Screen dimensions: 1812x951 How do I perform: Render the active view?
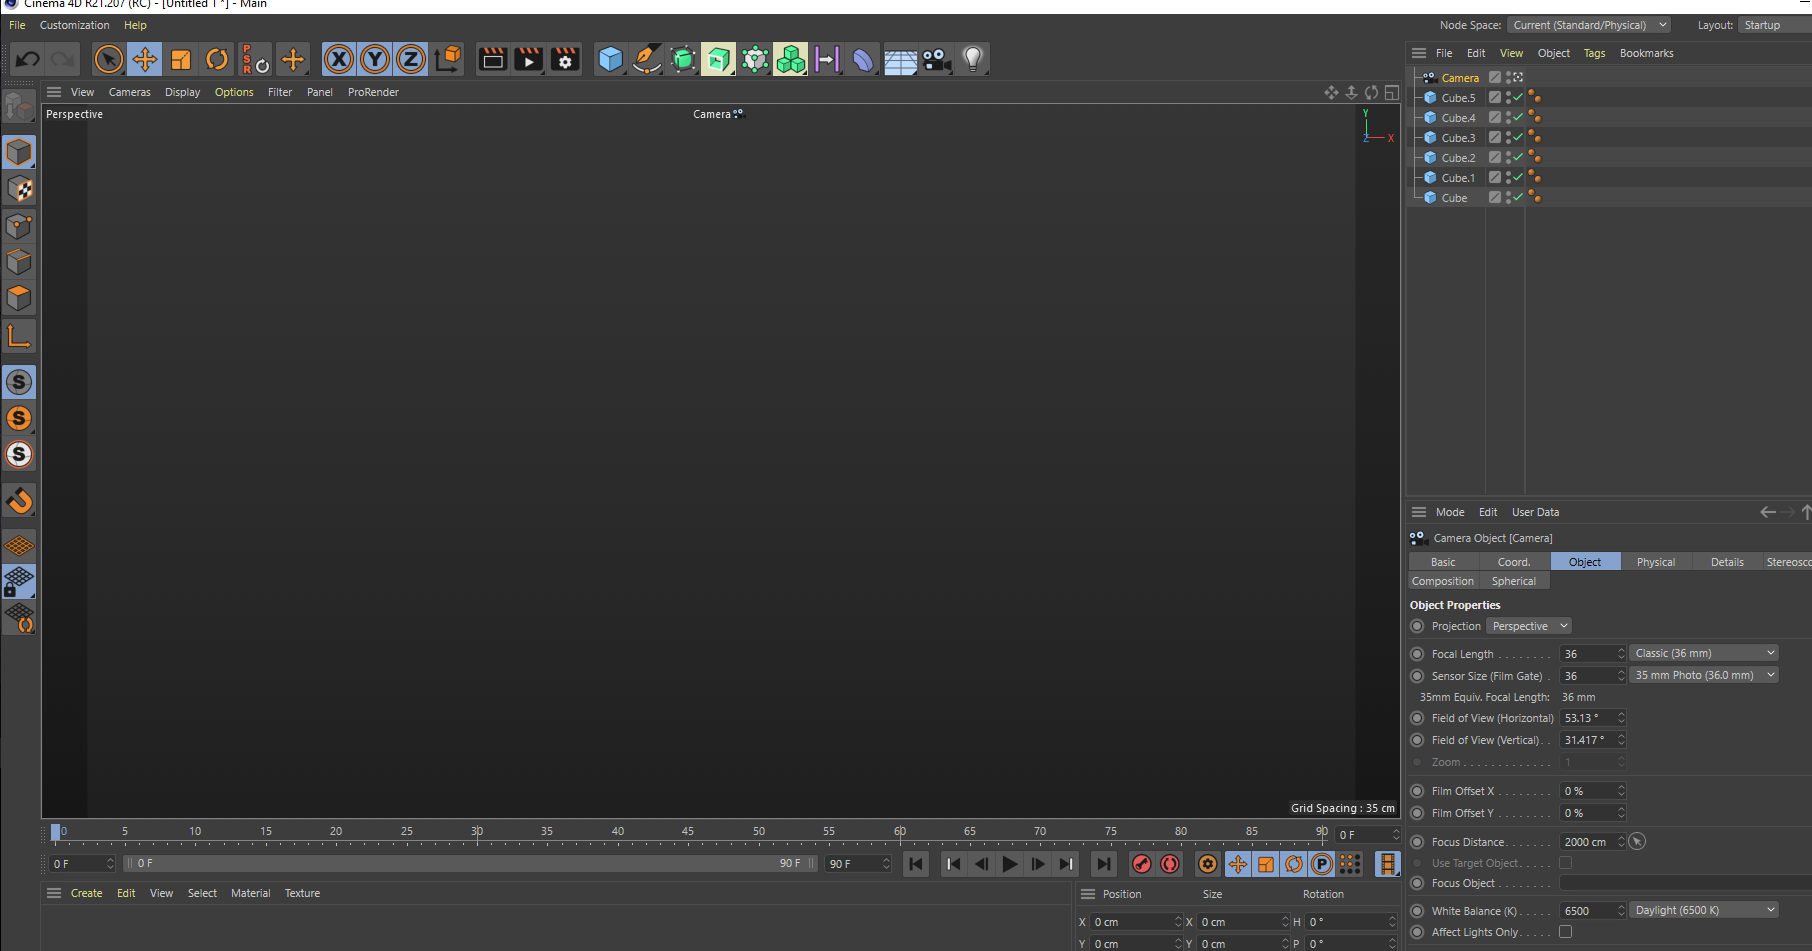(x=492, y=59)
